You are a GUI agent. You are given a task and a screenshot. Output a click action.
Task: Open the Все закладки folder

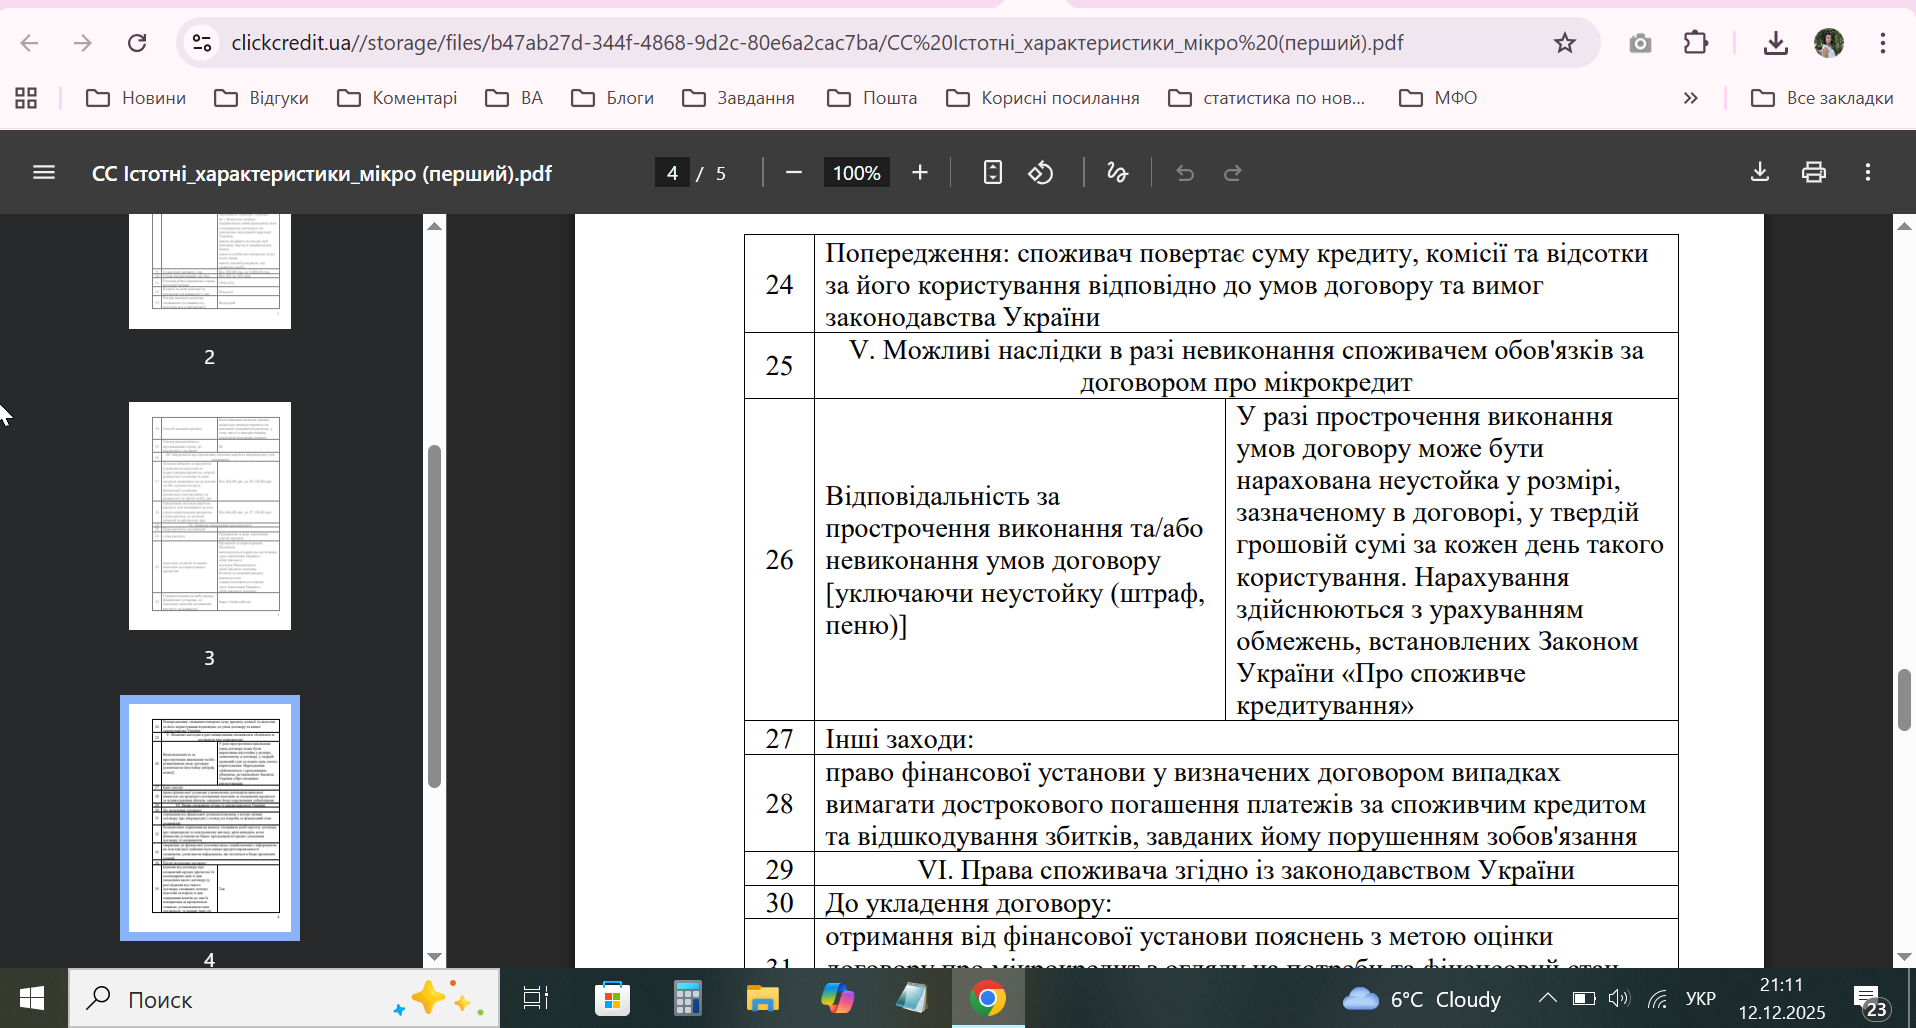1822,98
